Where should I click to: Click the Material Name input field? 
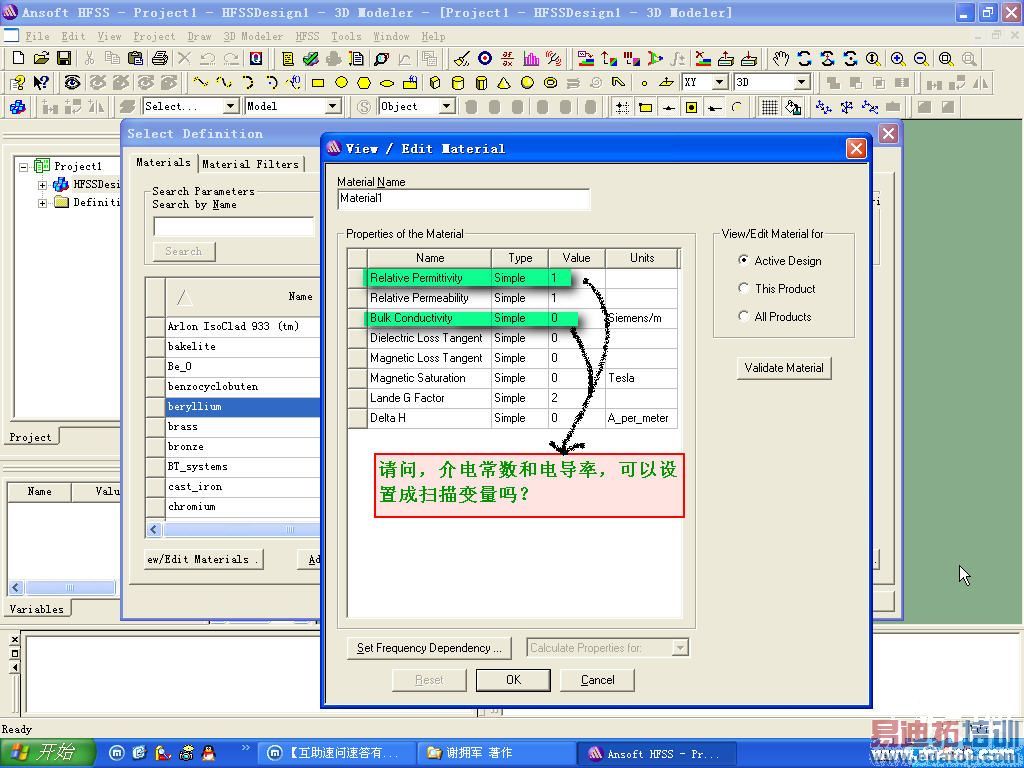(x=463, y=199)
